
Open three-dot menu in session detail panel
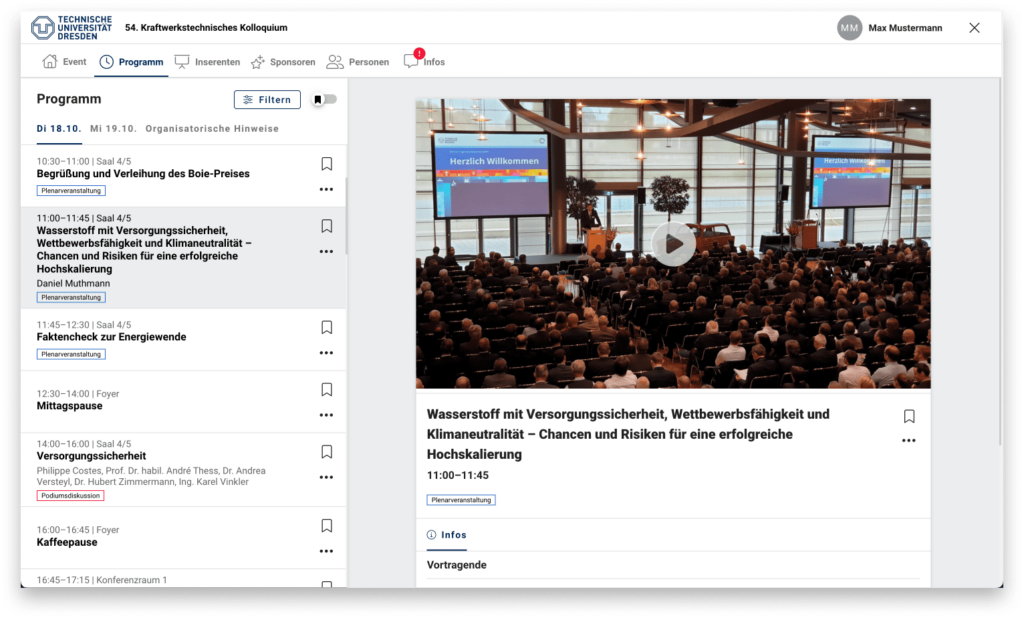909,440
